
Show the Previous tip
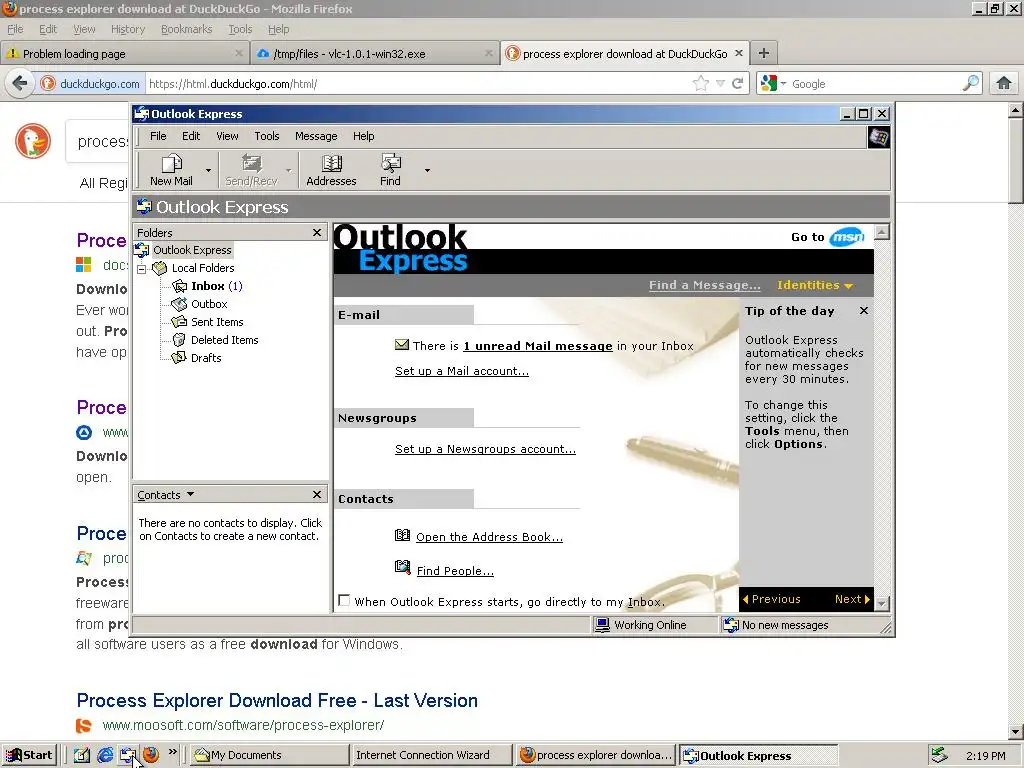[x=771, y=599]
